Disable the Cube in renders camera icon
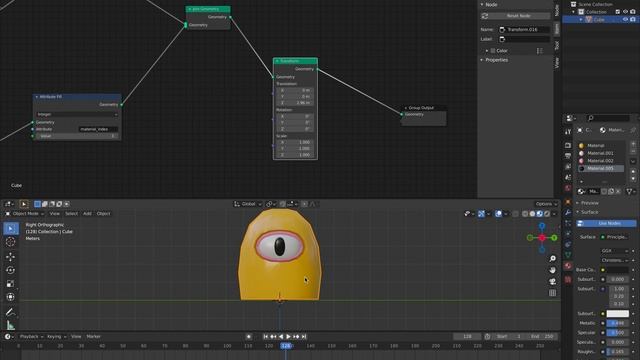 coord(633,19)
